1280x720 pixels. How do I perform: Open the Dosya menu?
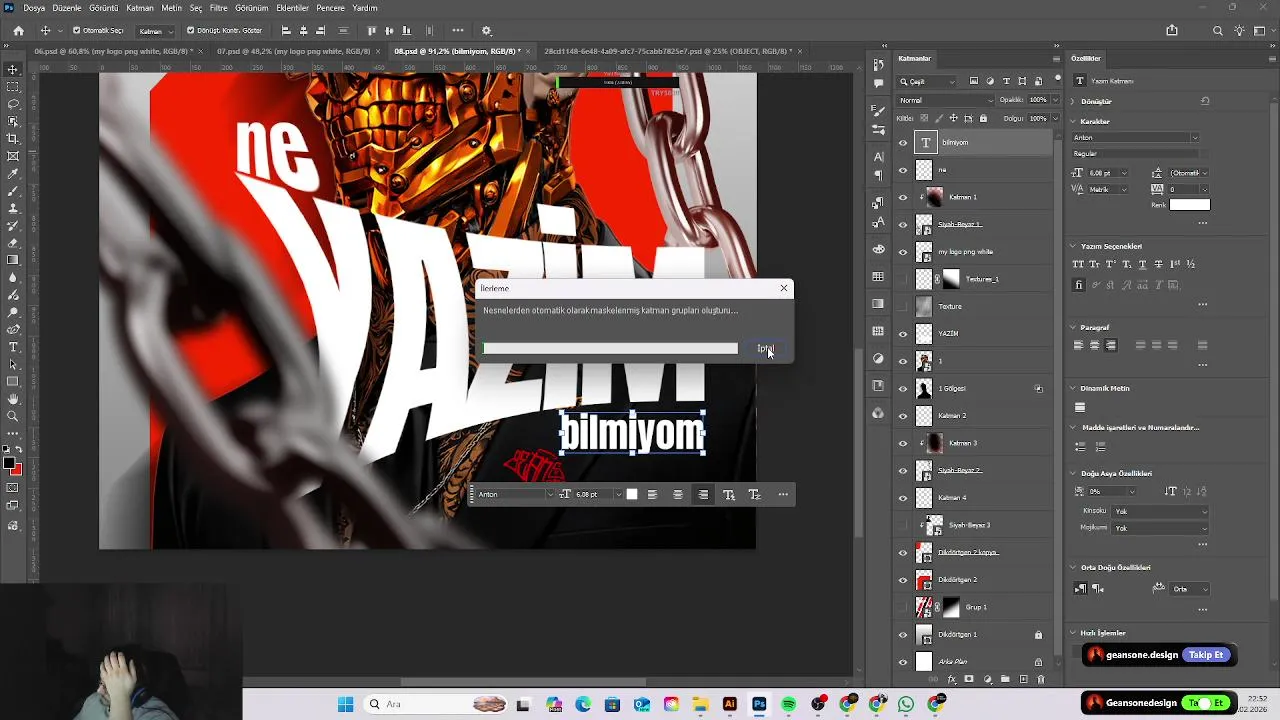tap(34, 8)
